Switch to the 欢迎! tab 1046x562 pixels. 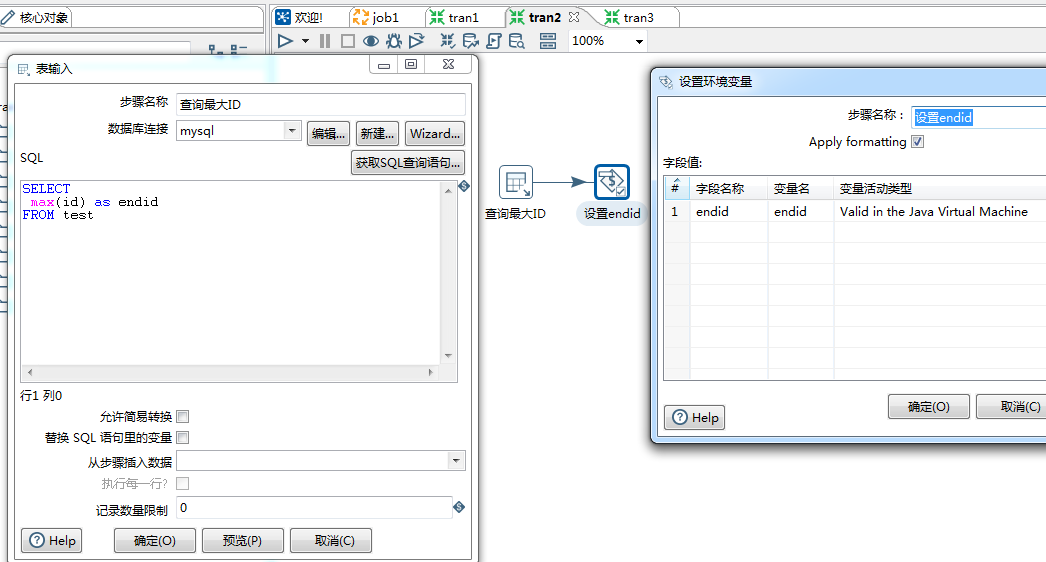(x=300, y=17)
